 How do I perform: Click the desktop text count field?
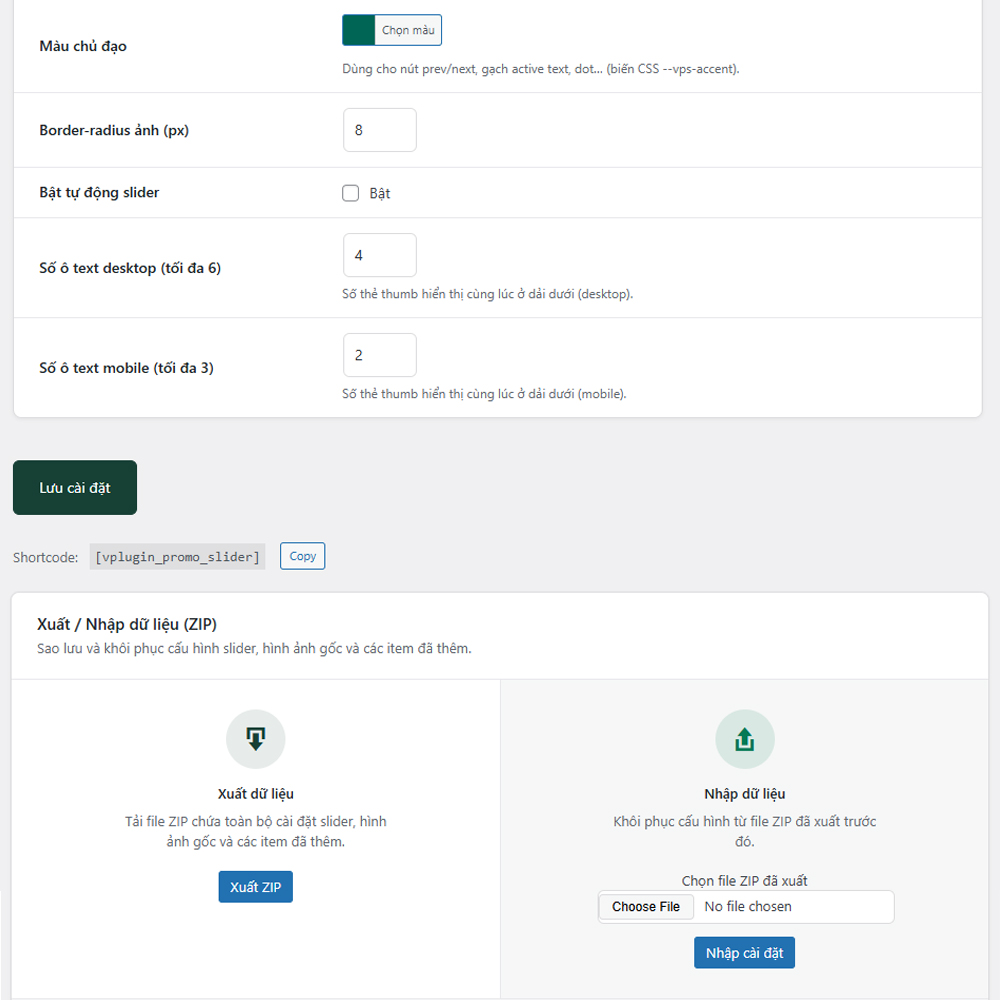click(x=379, y=255)
